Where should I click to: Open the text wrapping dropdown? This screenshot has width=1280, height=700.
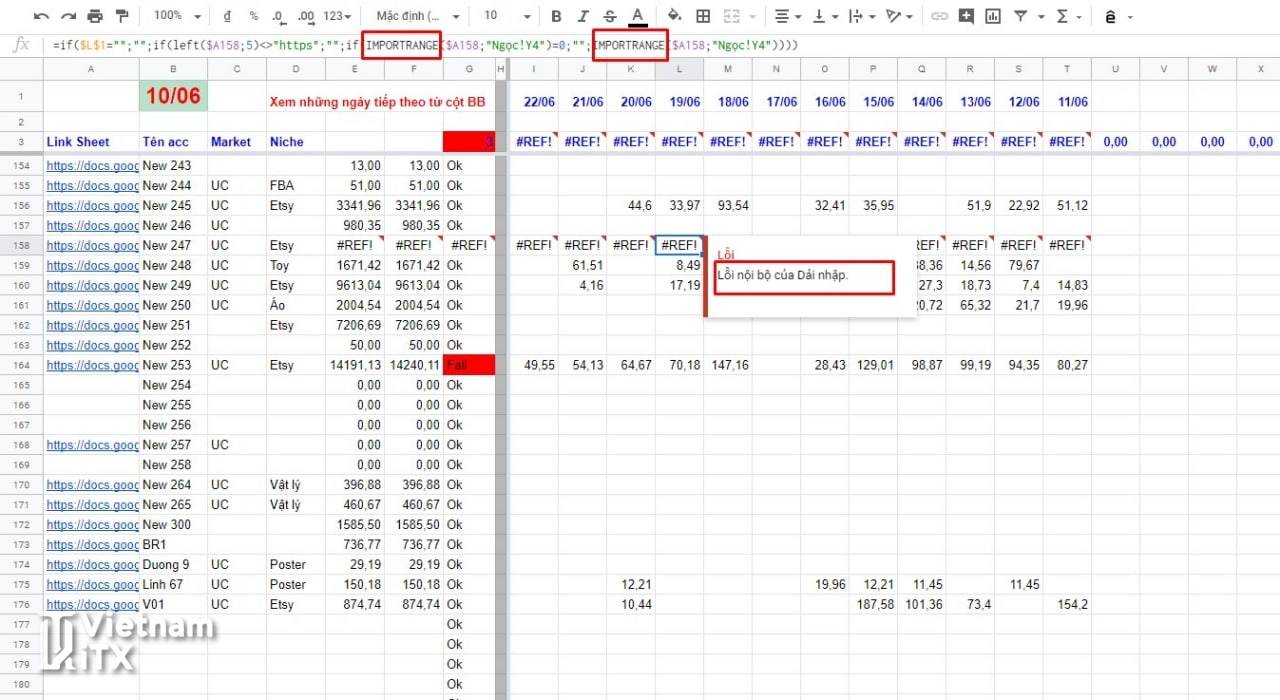861,16
